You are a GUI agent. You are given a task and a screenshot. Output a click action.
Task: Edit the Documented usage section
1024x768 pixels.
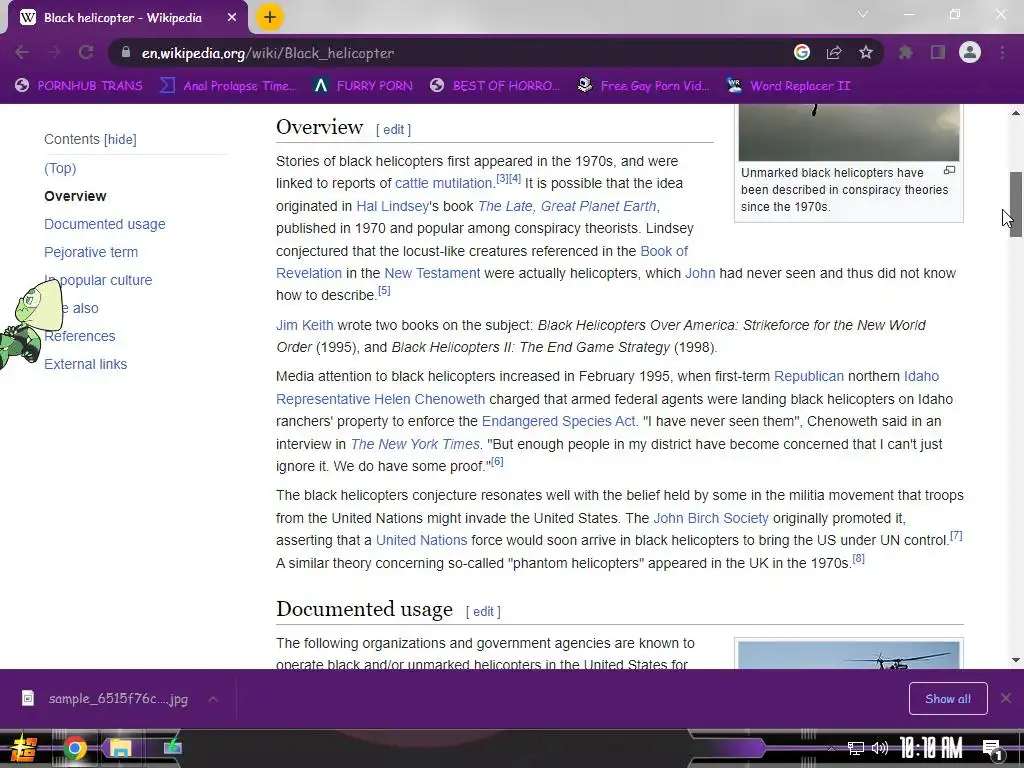pos(483,611)
